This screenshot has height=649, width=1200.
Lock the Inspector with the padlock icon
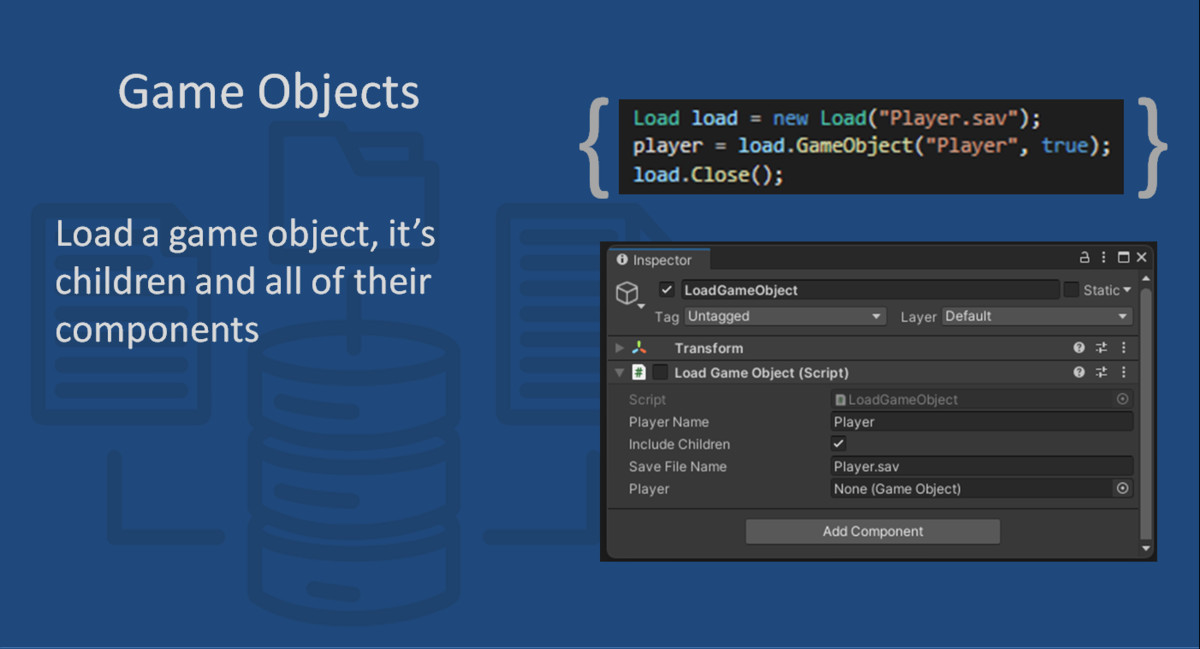1084,258
